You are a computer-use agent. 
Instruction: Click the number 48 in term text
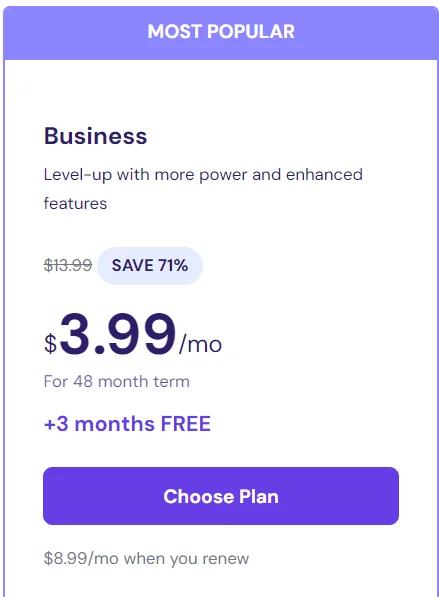[83, 381]
